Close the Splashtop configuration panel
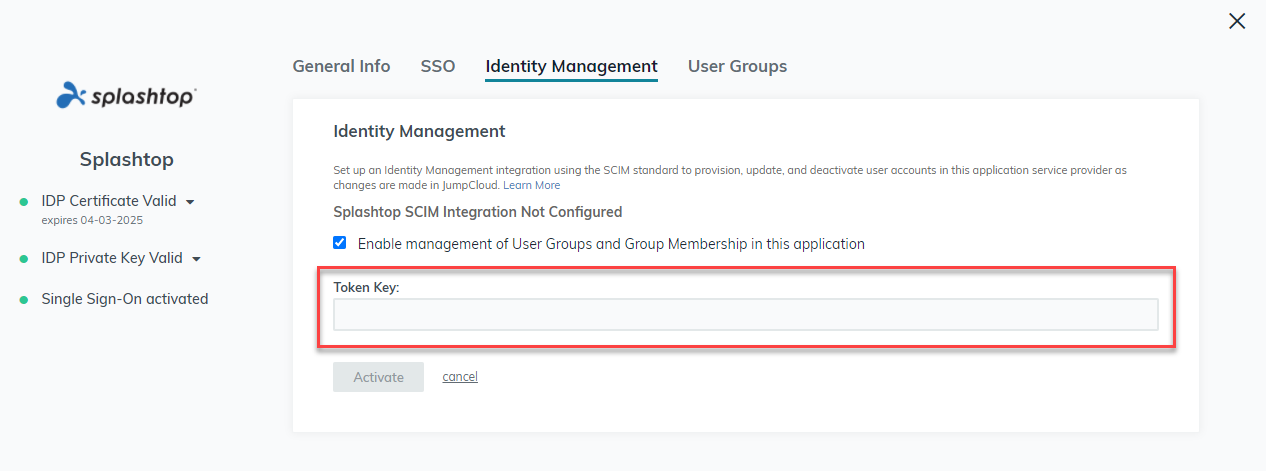This screenshot has width=1266, height=471. click(1237, 21)
